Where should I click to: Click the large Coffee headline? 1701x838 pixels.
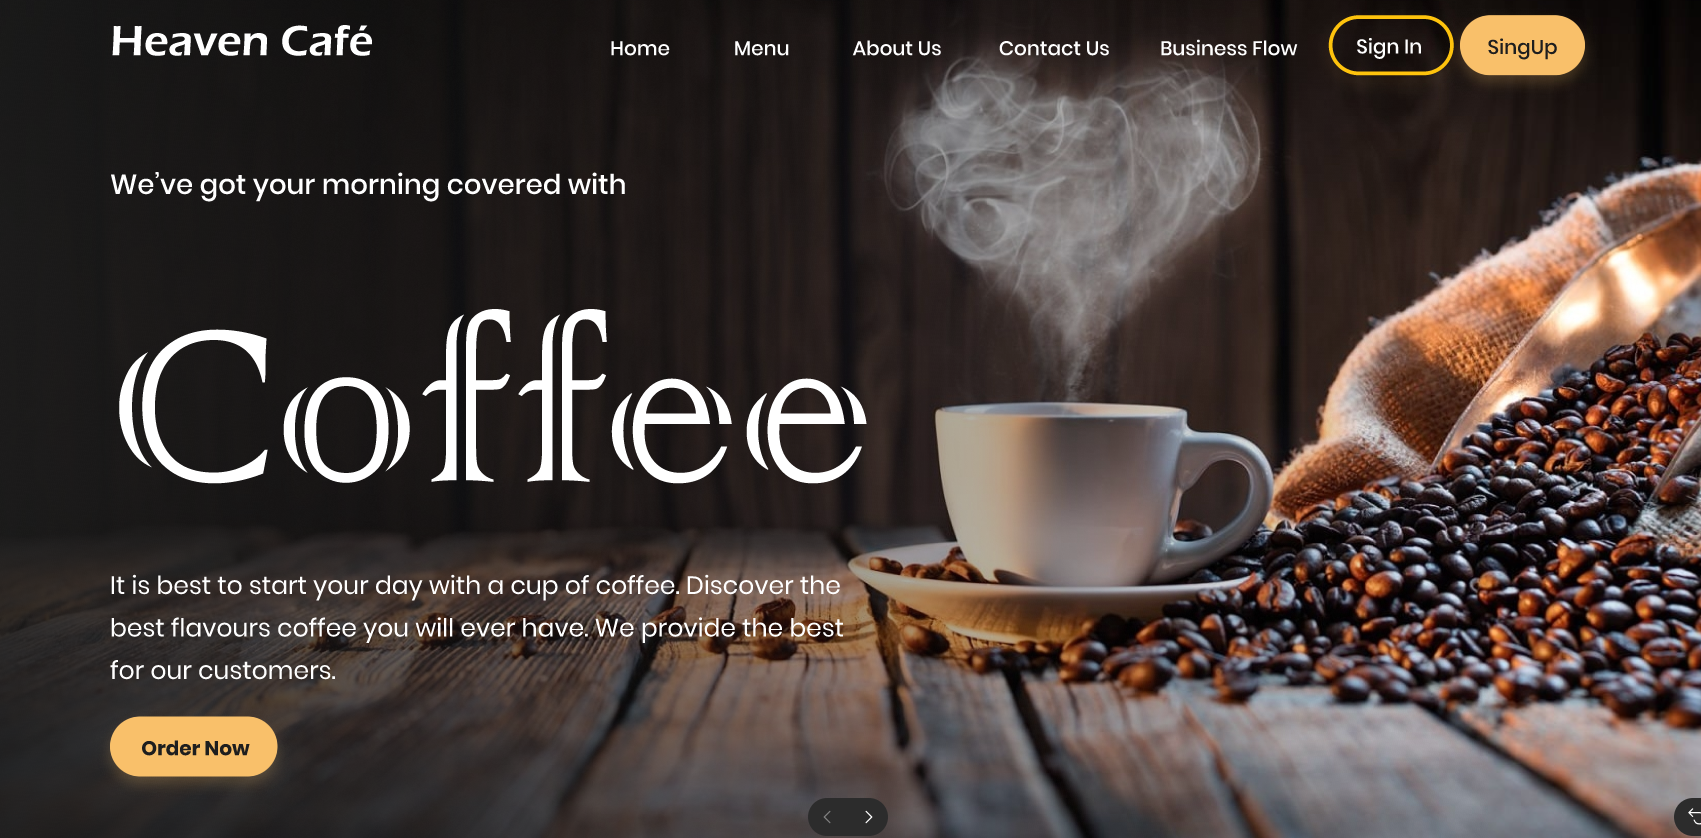point(492,398)
